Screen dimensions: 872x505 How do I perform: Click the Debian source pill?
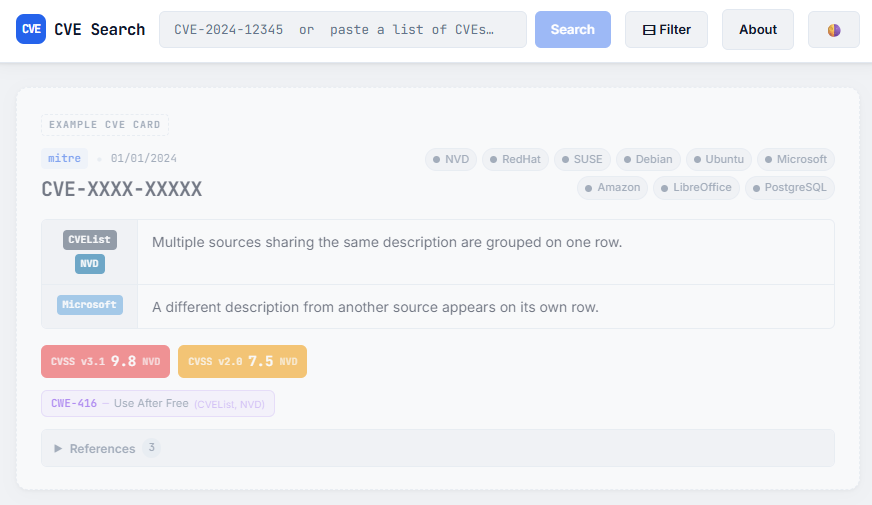[648, 160]
